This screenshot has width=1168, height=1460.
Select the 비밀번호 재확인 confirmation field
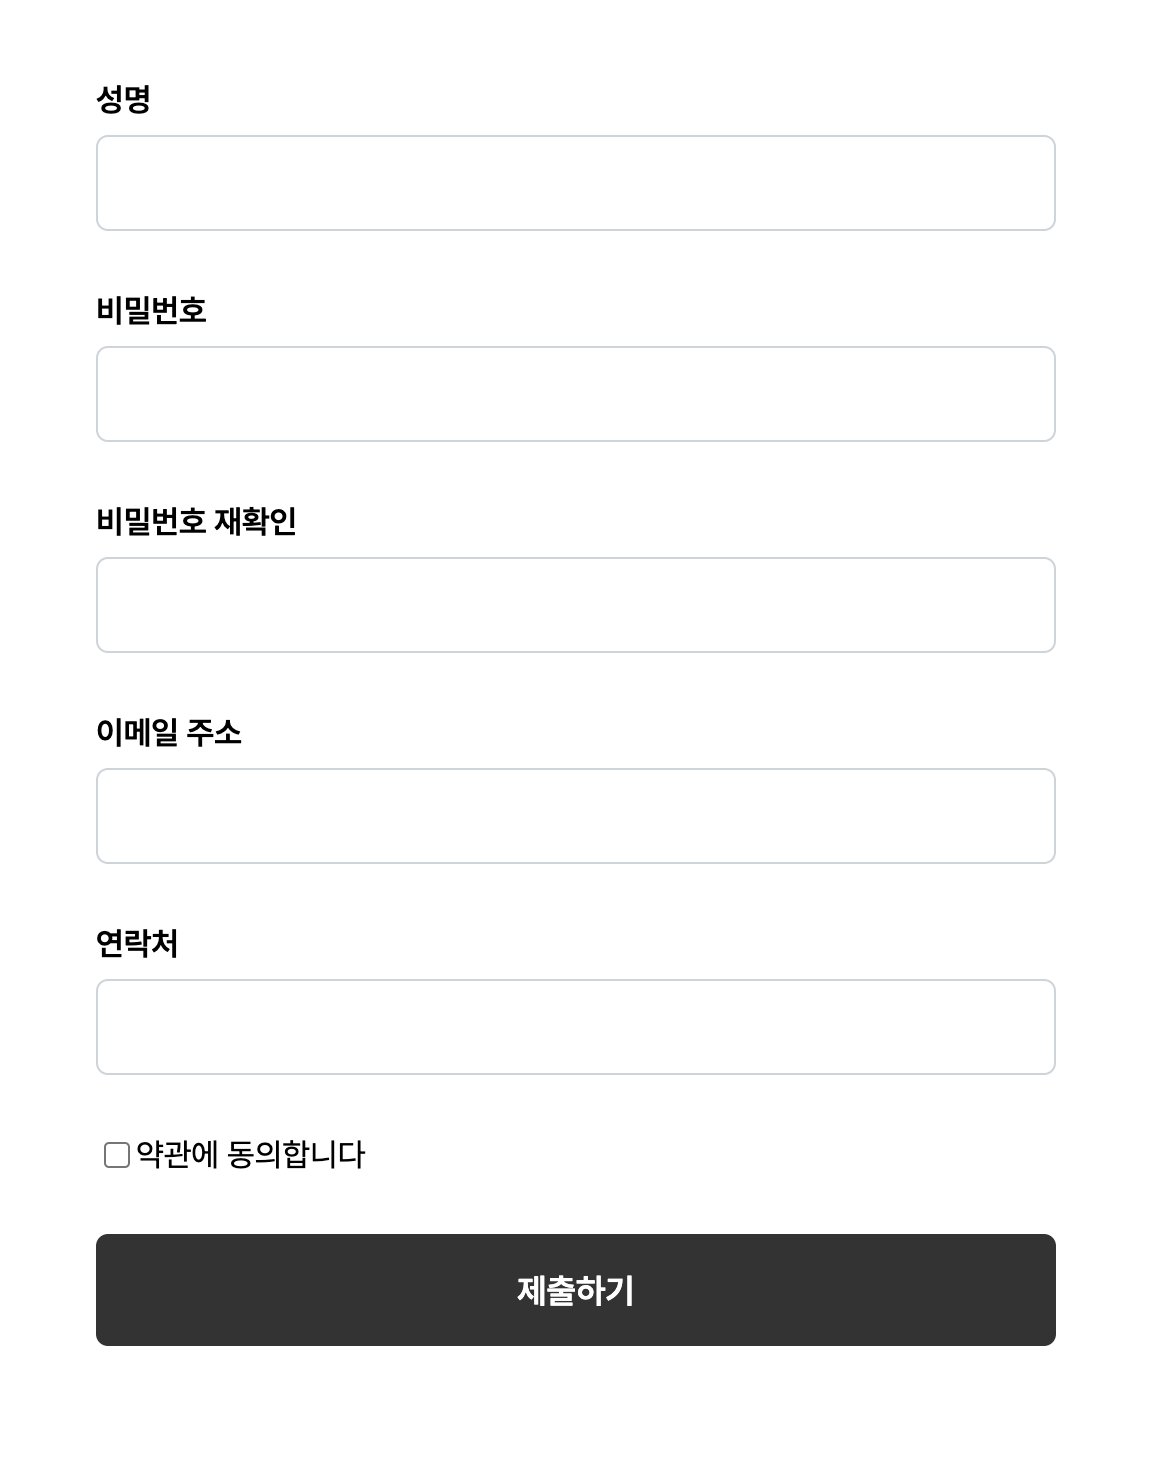[576, 605]
